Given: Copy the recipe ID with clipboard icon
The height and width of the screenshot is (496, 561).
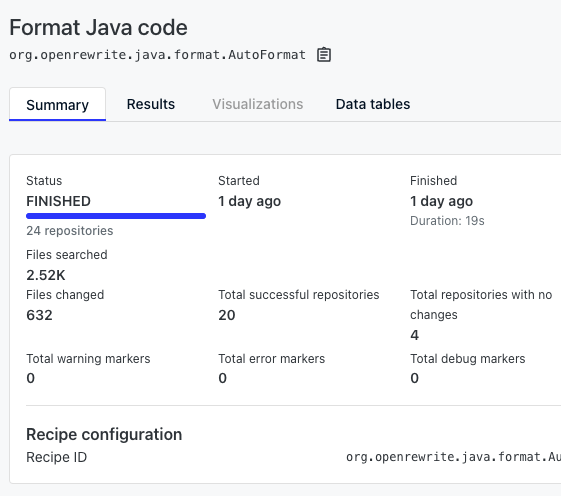Looking at the screenshot, I should [324, 55].
